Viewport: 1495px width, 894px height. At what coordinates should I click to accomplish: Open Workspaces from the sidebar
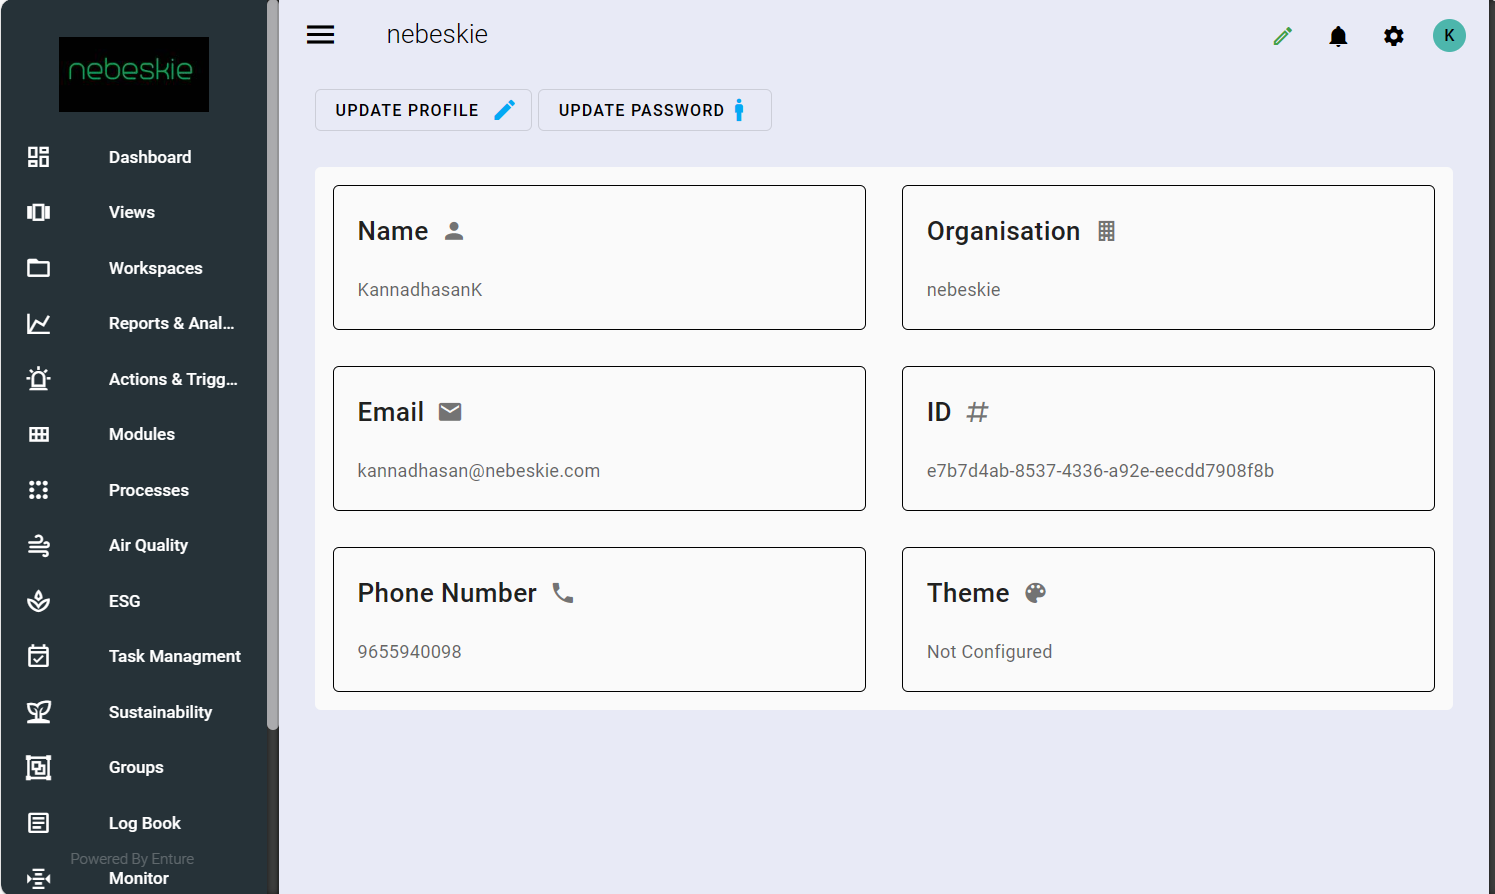click(x=155, y=268)
